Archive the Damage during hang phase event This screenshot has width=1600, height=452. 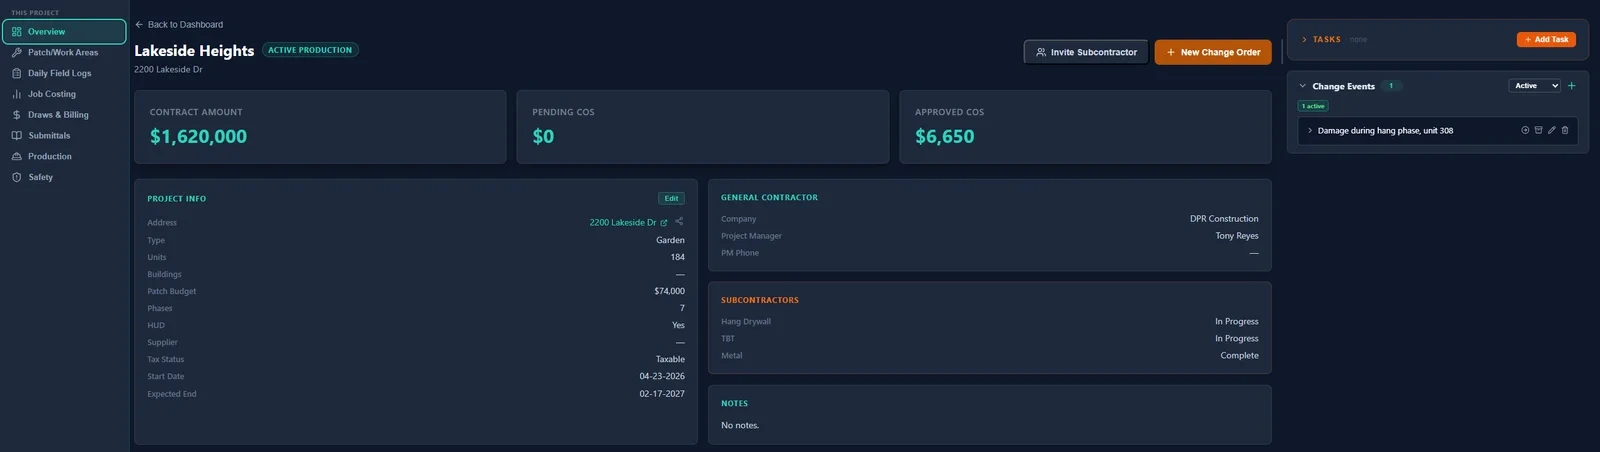pyautogui.click(x=1538, y=130)
